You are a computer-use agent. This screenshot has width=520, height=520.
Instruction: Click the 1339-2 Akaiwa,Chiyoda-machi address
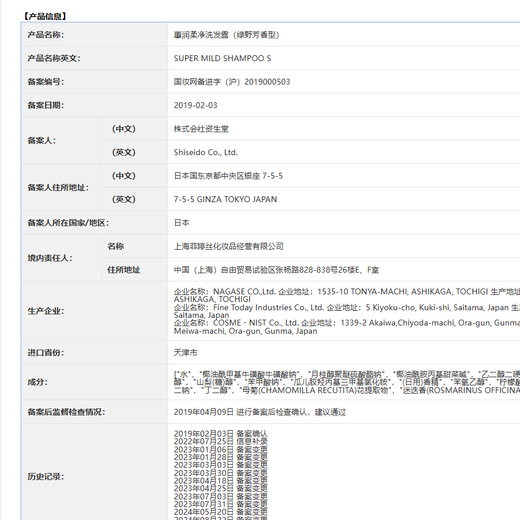430,323
